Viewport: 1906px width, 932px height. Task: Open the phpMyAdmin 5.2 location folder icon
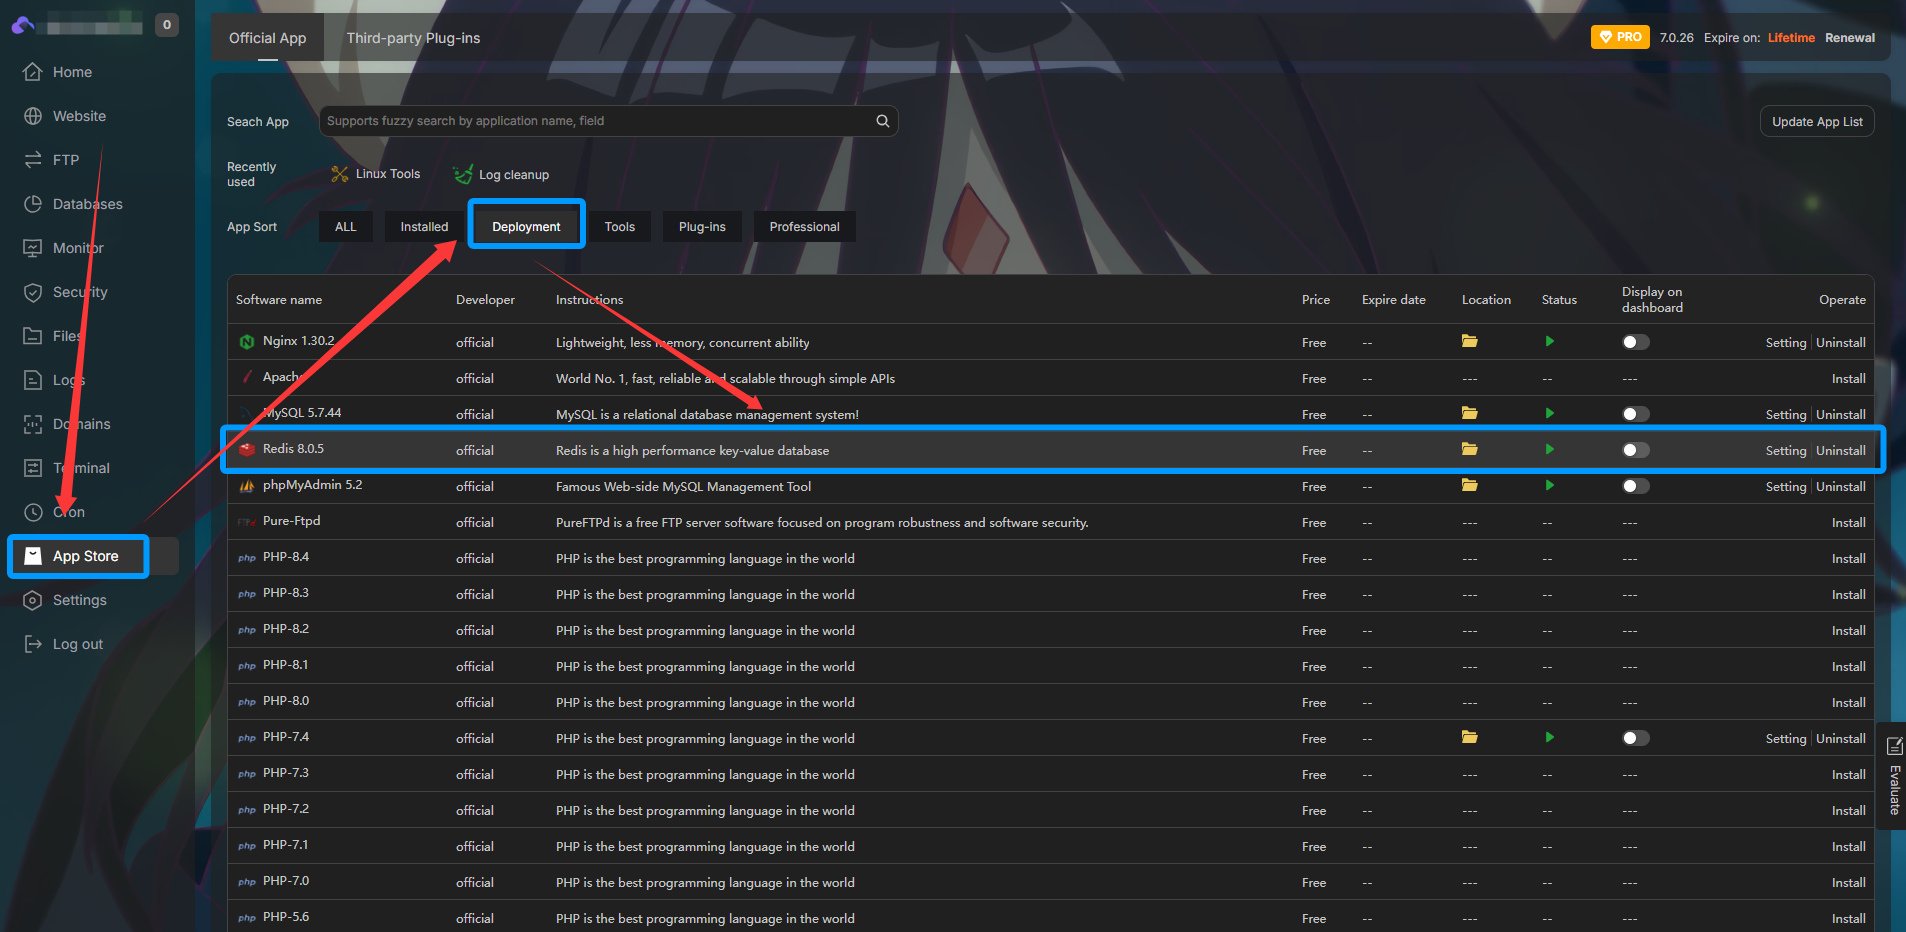pos(1469,485)
